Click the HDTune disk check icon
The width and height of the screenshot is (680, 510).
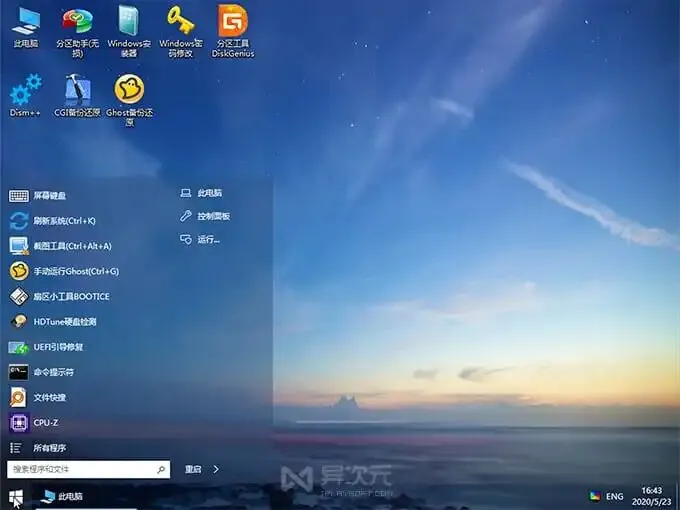click(x=19, y=321)
